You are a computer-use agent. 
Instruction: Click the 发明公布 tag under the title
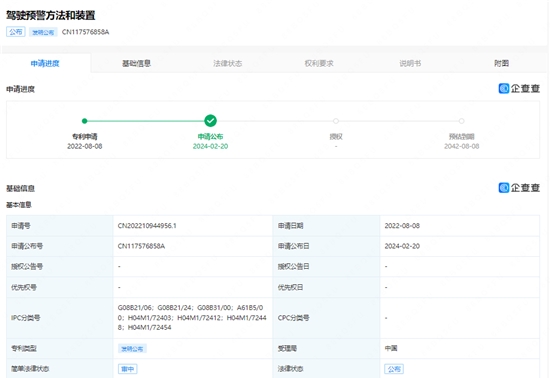point(43,32)
